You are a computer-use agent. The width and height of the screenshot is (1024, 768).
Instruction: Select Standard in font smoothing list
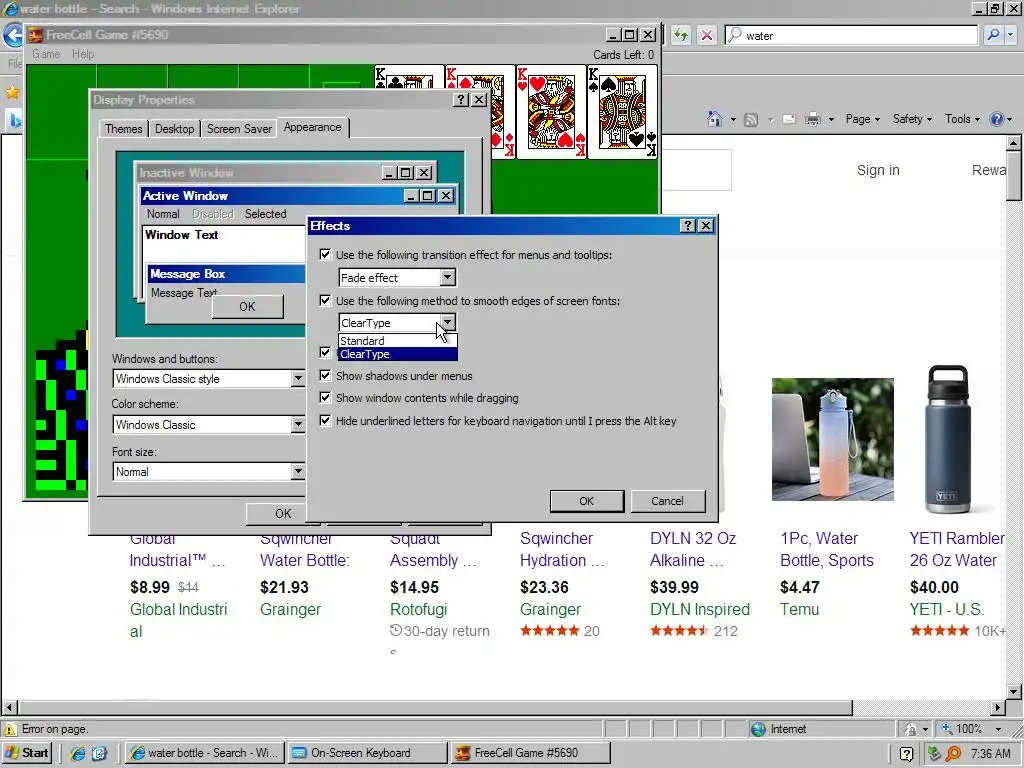[x=398, y=341]
